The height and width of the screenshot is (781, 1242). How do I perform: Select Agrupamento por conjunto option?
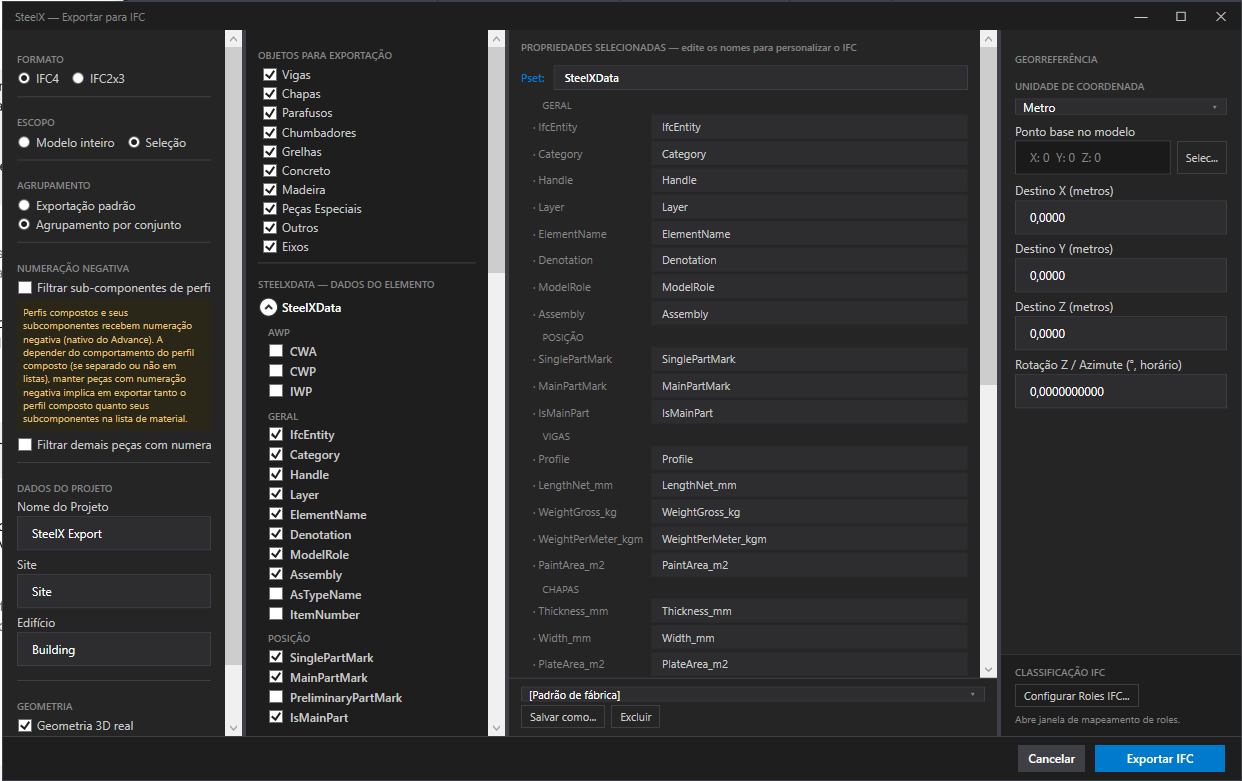[x=24, y=225]
